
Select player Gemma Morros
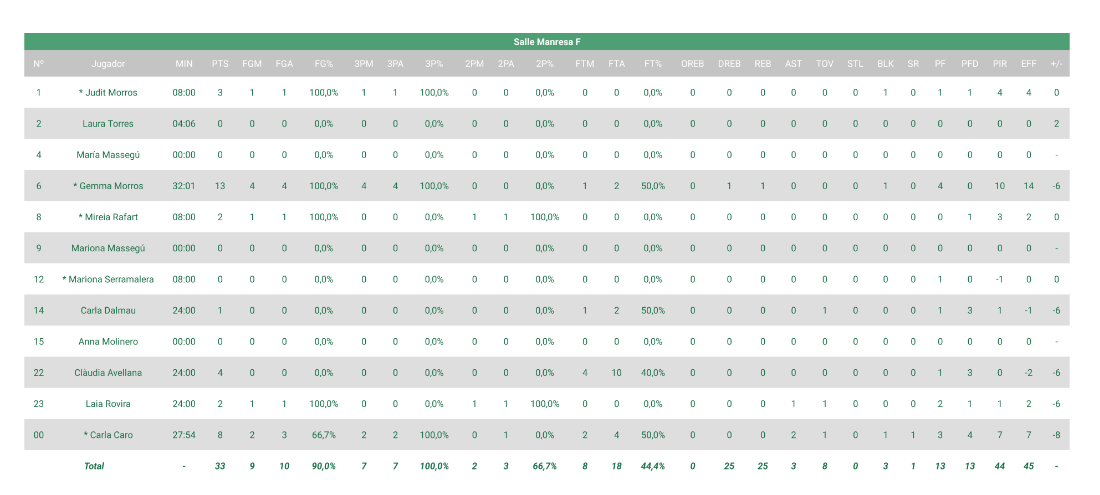[x=108, y=186]
